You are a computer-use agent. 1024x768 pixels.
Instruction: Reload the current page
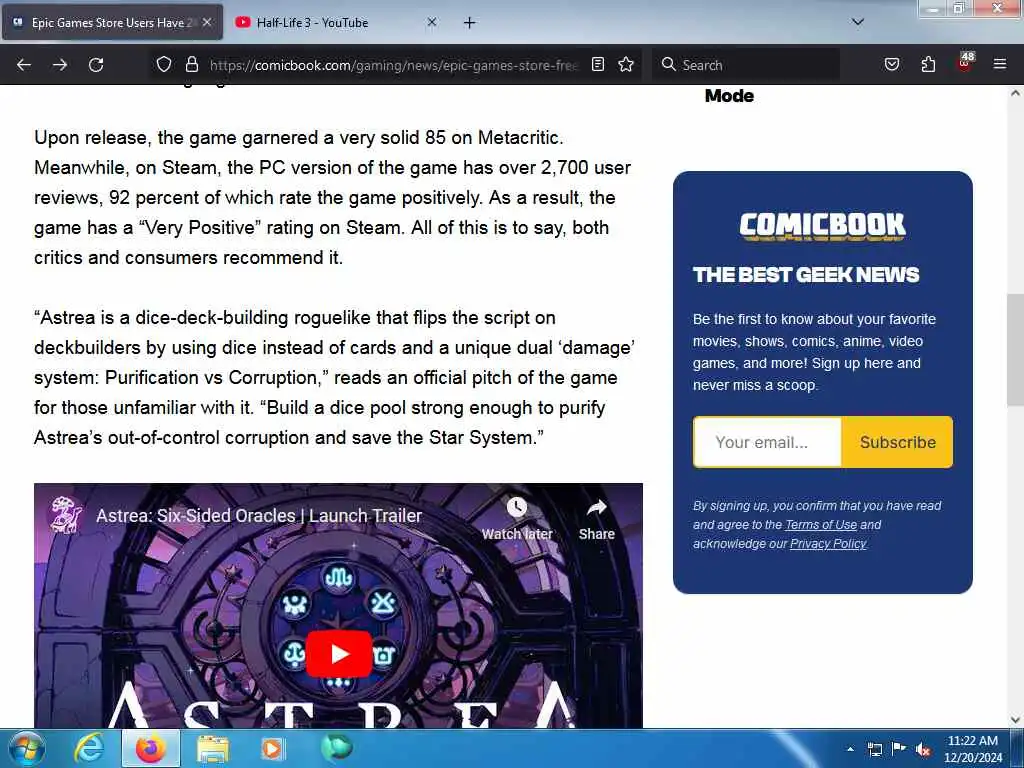96,65
